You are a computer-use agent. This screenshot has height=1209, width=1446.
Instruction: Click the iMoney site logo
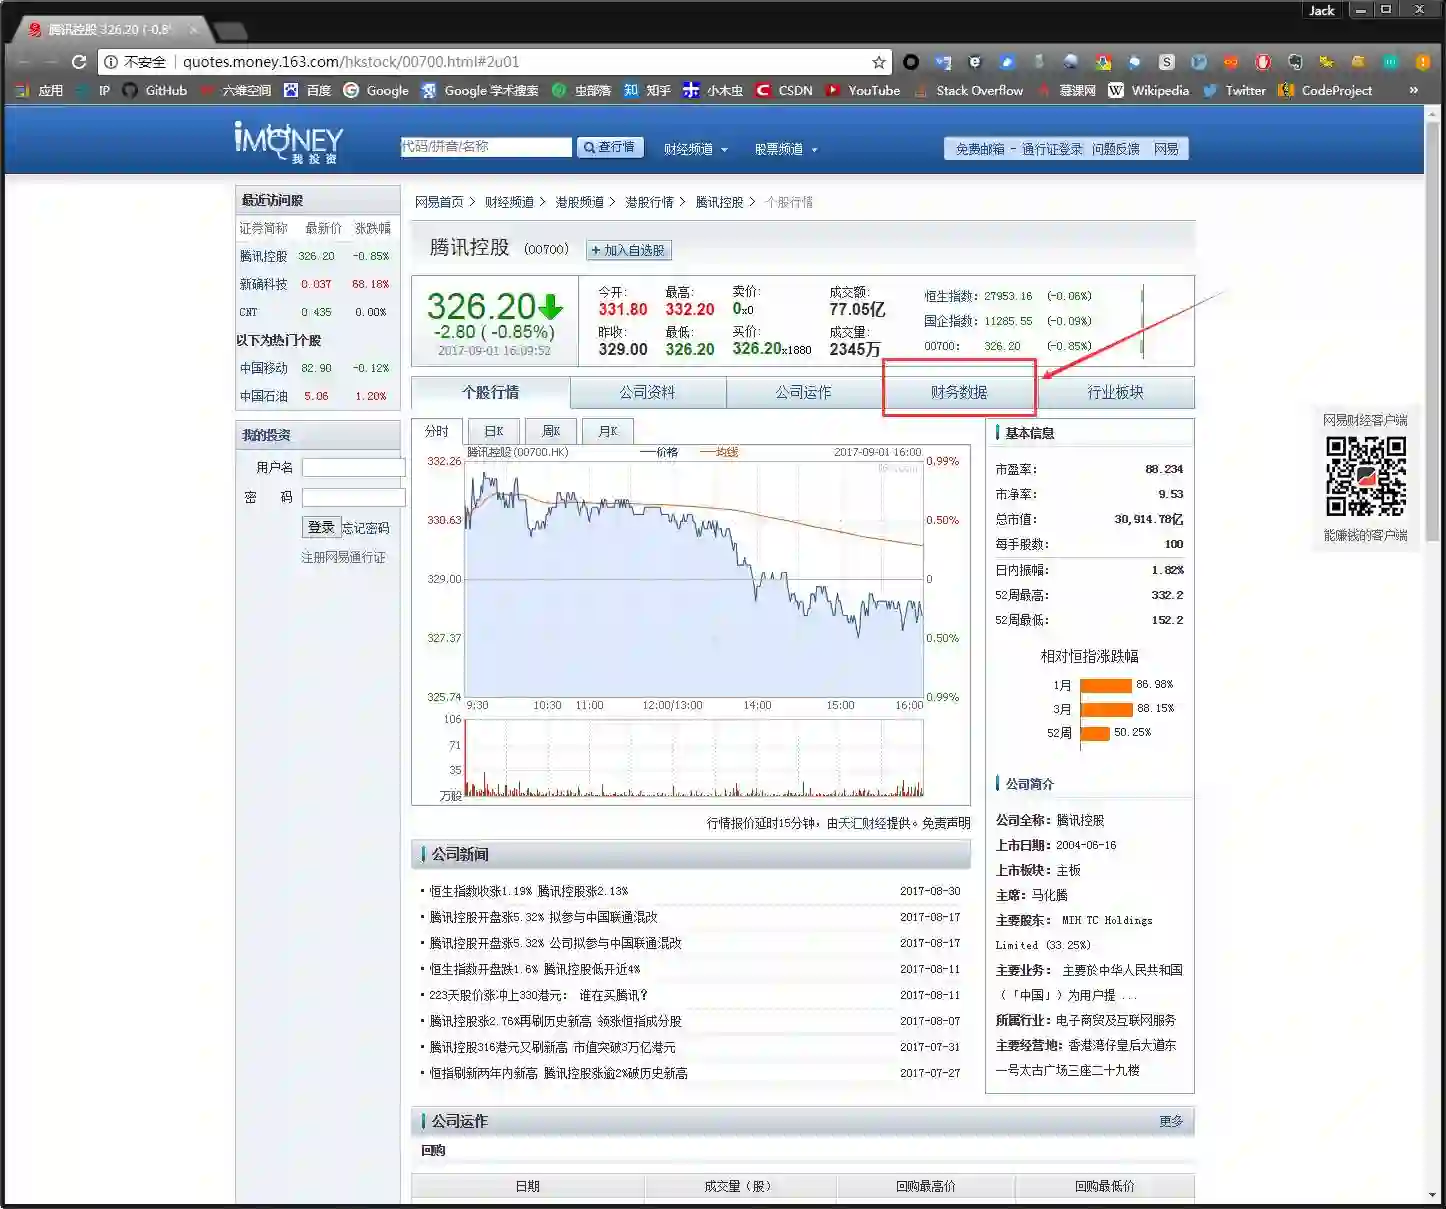tap(288, 143)
